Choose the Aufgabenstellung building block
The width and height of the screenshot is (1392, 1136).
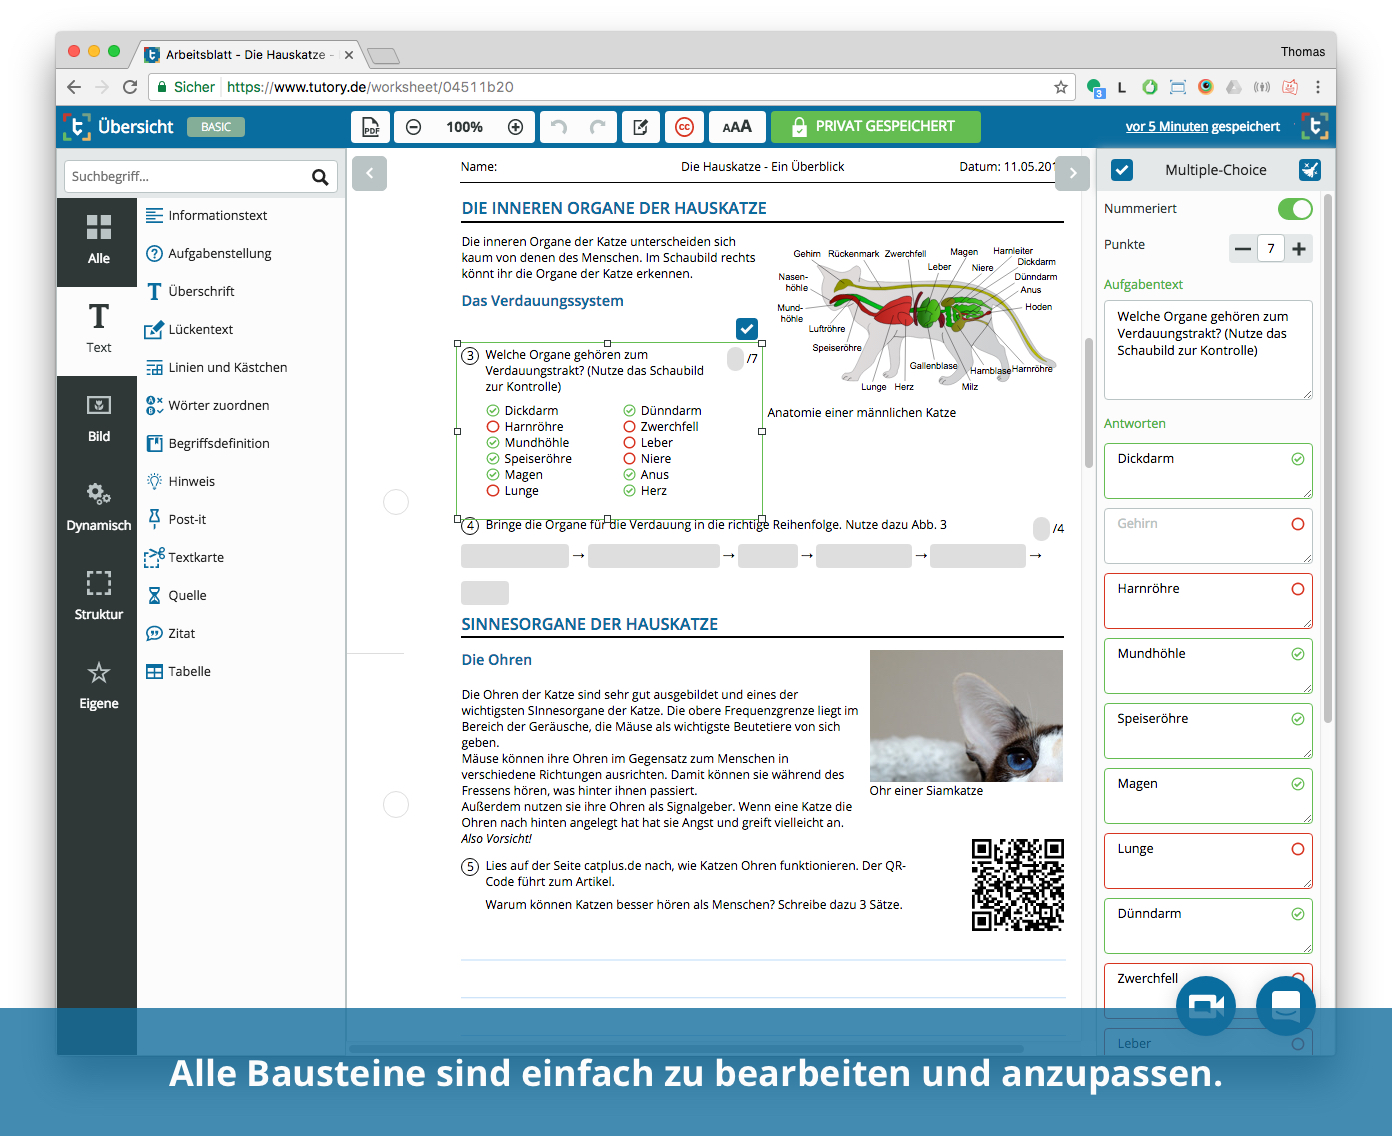coord(209,253)
